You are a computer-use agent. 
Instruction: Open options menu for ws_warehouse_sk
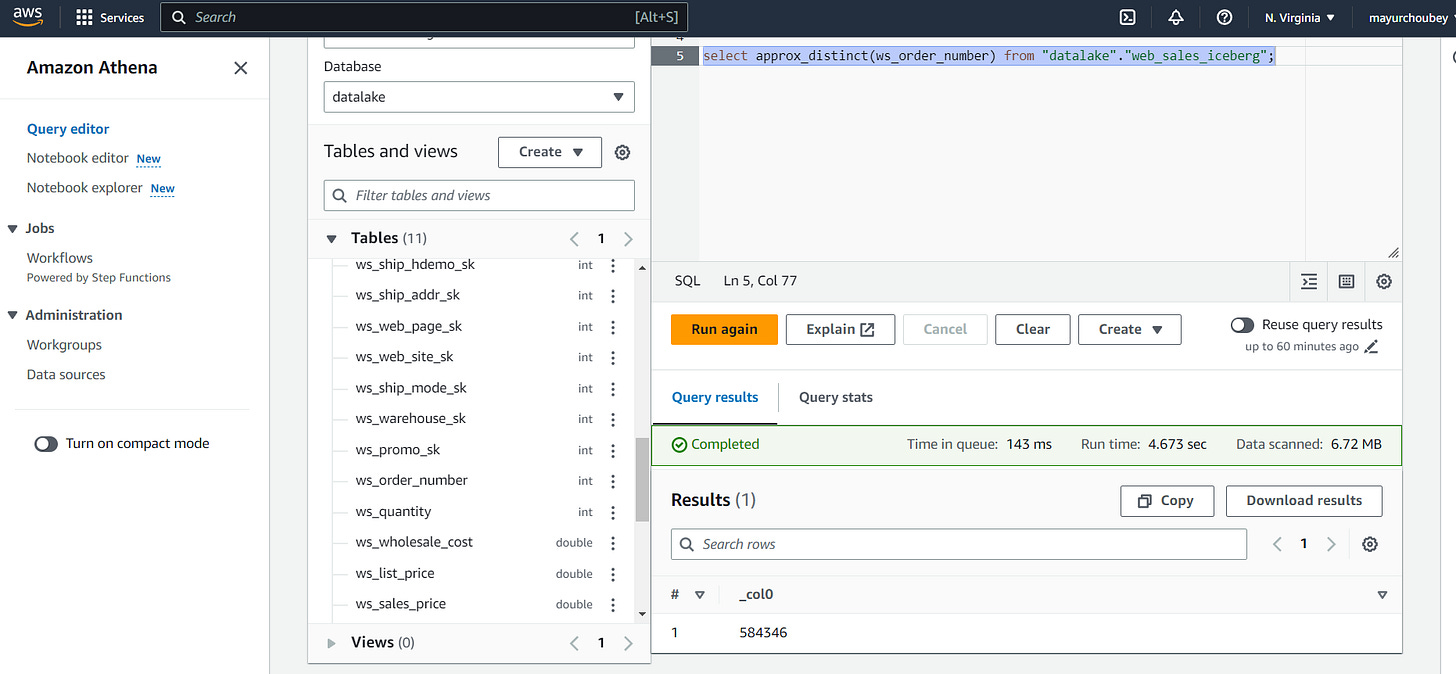click(x=613, y=419)
